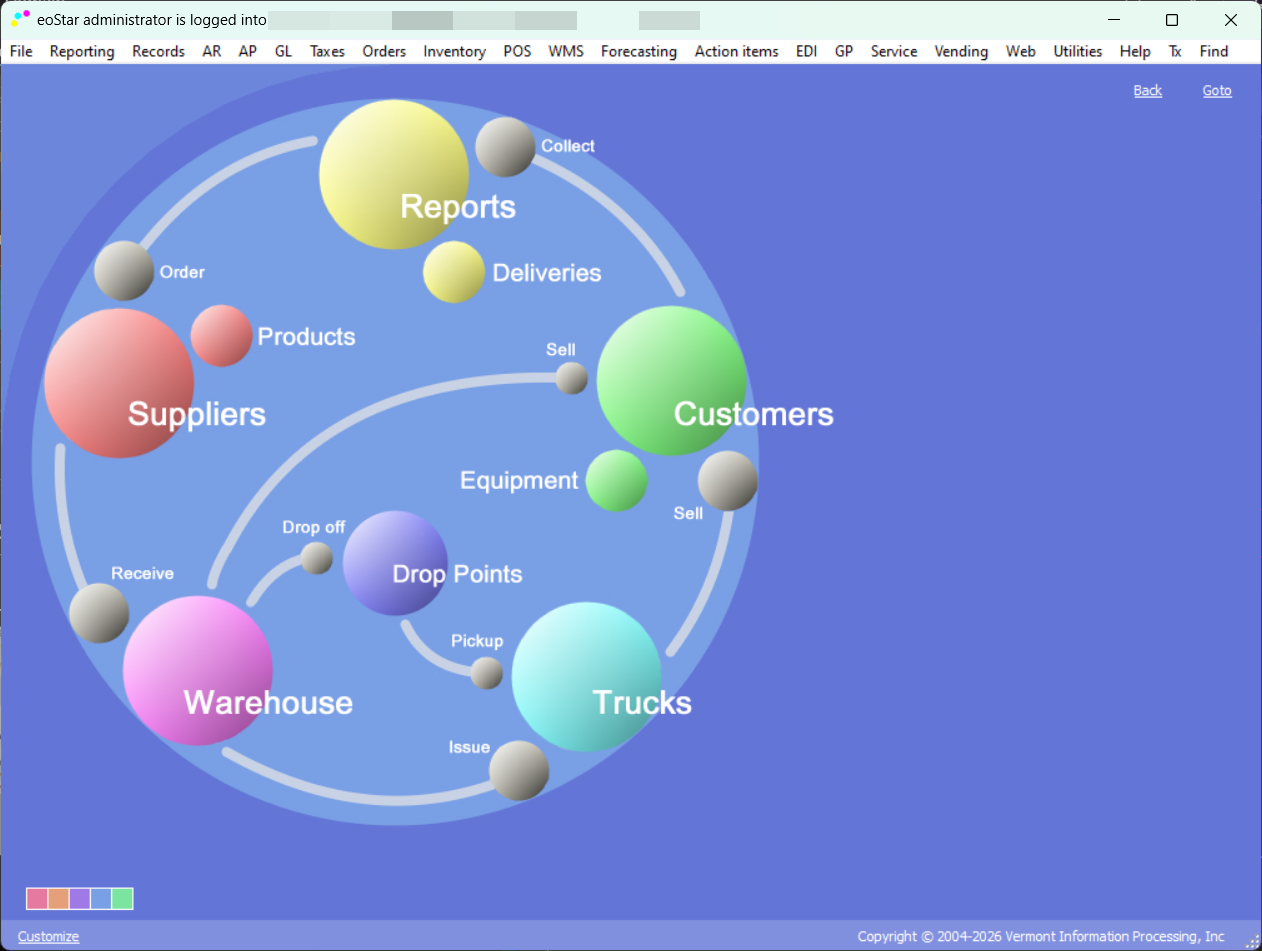Image resolution: width=1262 pixels, height=951 pixels.
Task: Open the EDI menu
Action: [x=806, y=51]
